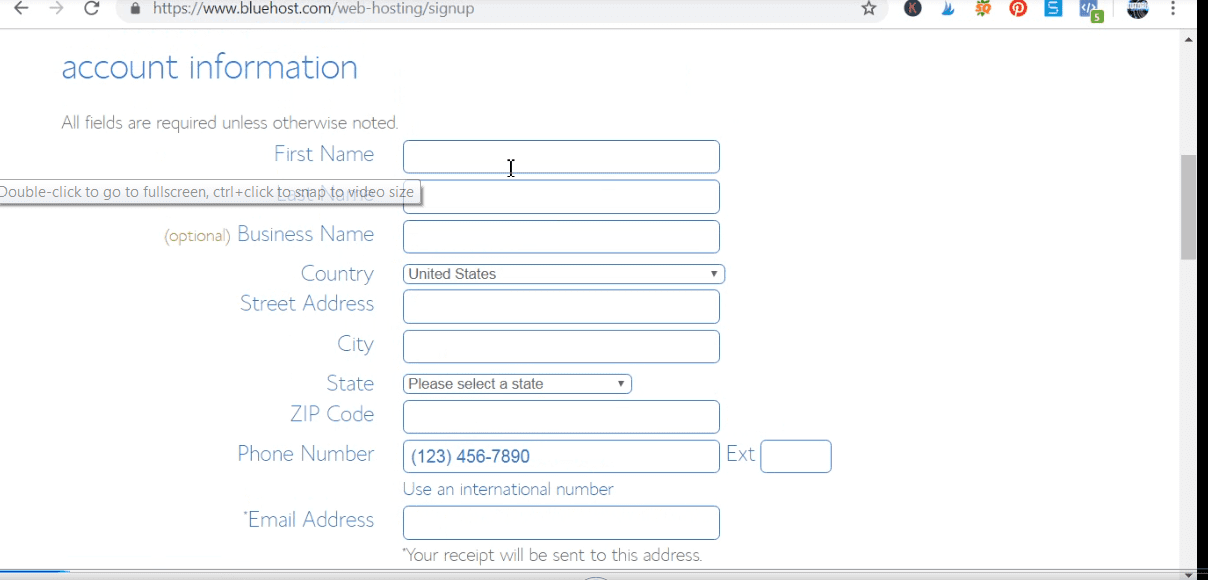Open the blue sail-shaped extension
This screenshot has height=580, width=1208.
click(948, 9)
